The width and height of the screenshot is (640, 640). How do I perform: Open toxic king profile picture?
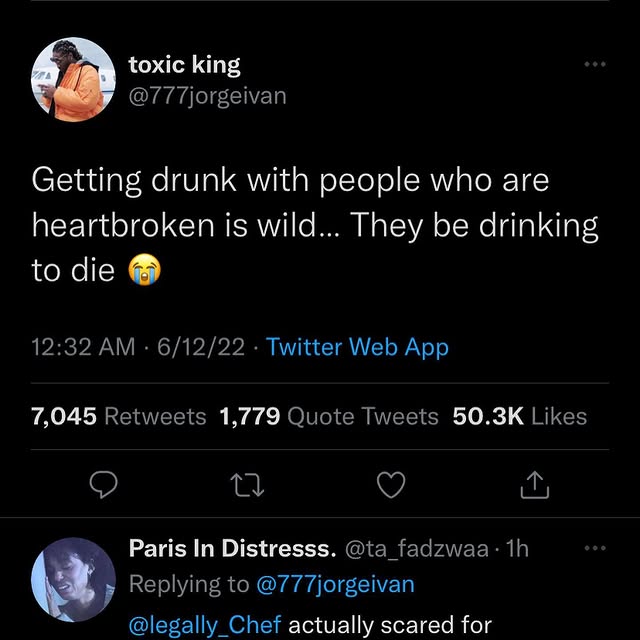point(73,82)
